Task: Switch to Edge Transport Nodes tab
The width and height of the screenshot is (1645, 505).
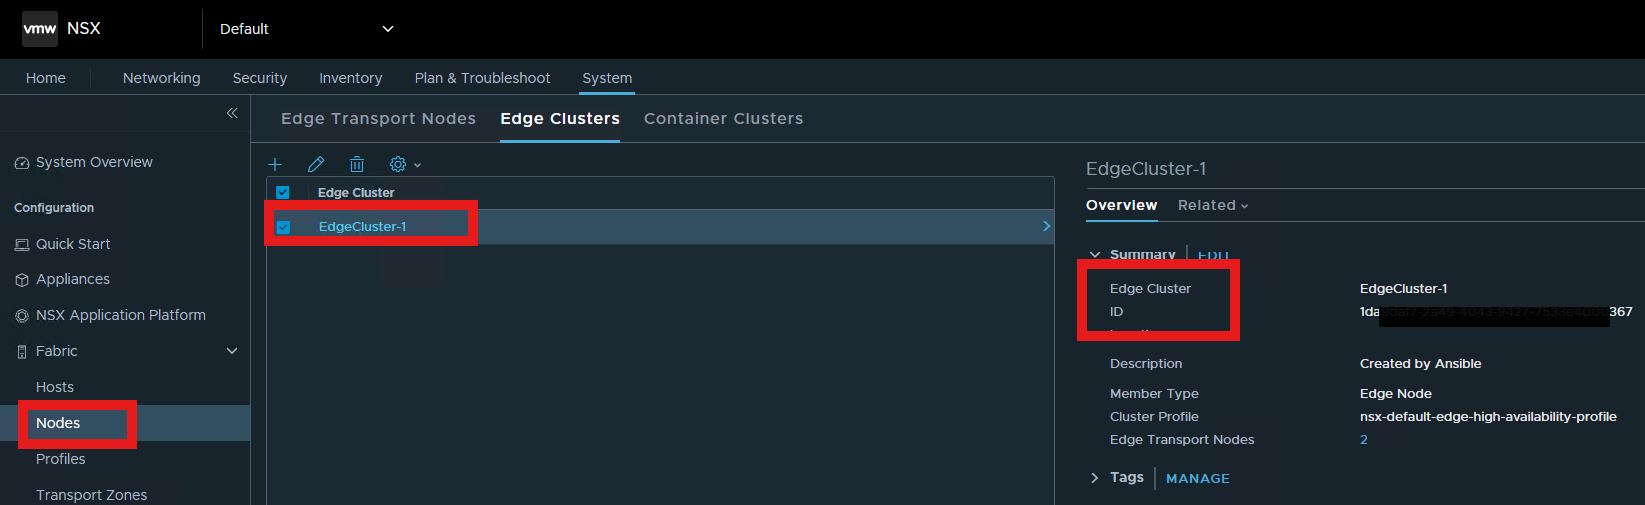Action: [378, 118]
